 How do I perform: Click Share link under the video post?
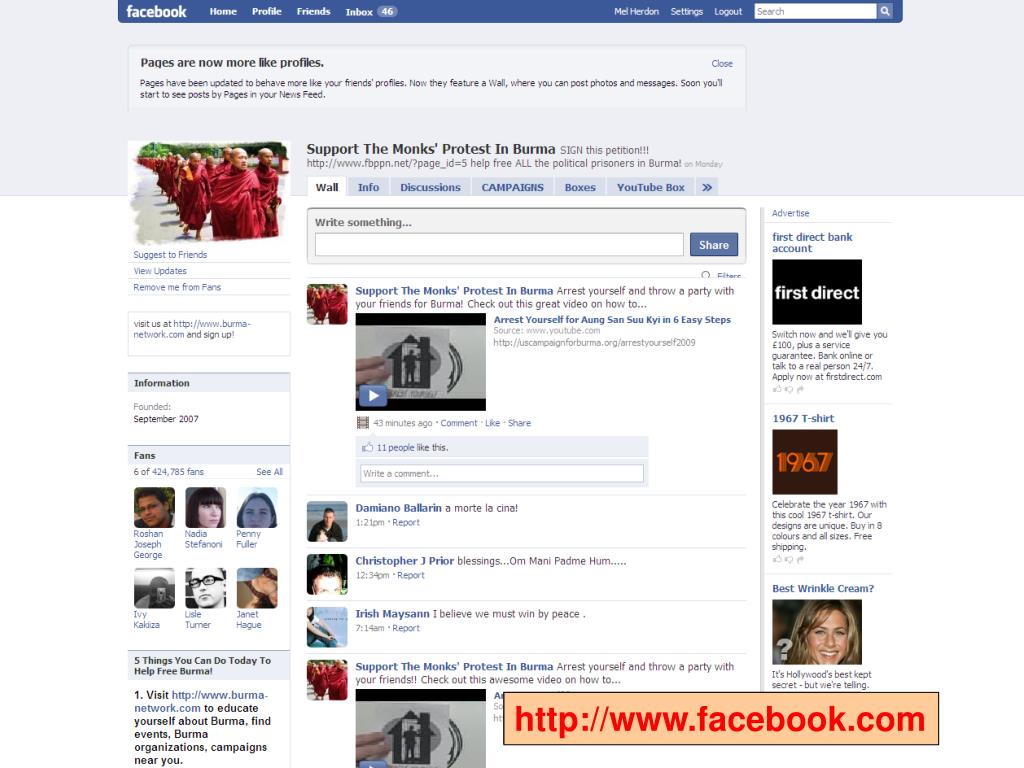pos(519,423)
